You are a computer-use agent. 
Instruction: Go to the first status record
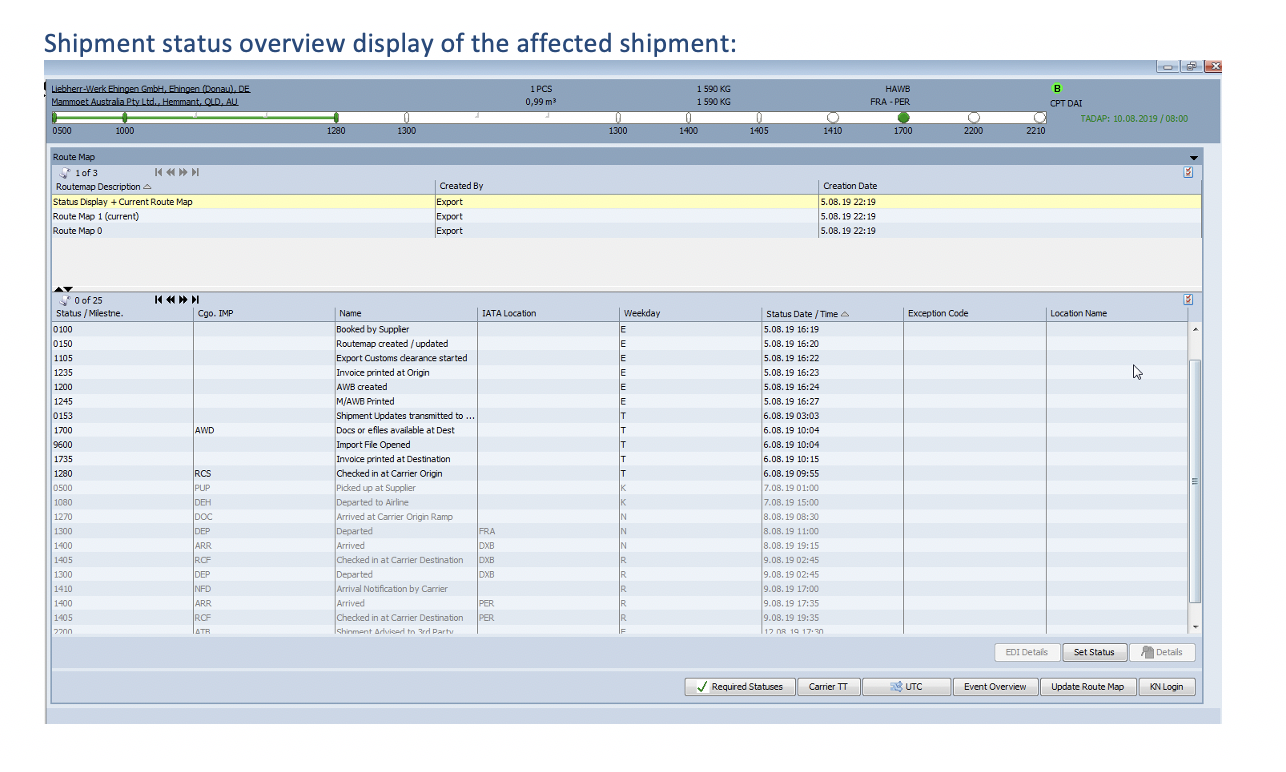coord(158,299)
